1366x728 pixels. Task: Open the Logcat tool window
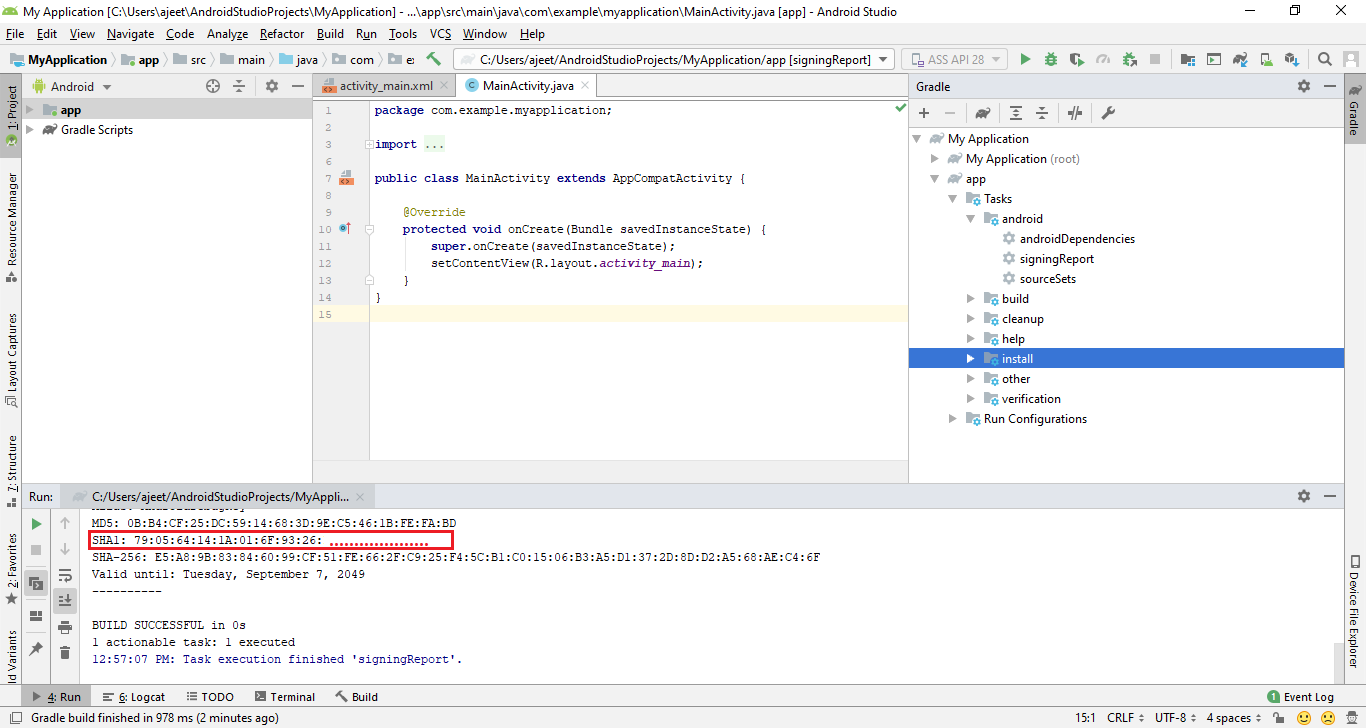(x=133, y=697)
